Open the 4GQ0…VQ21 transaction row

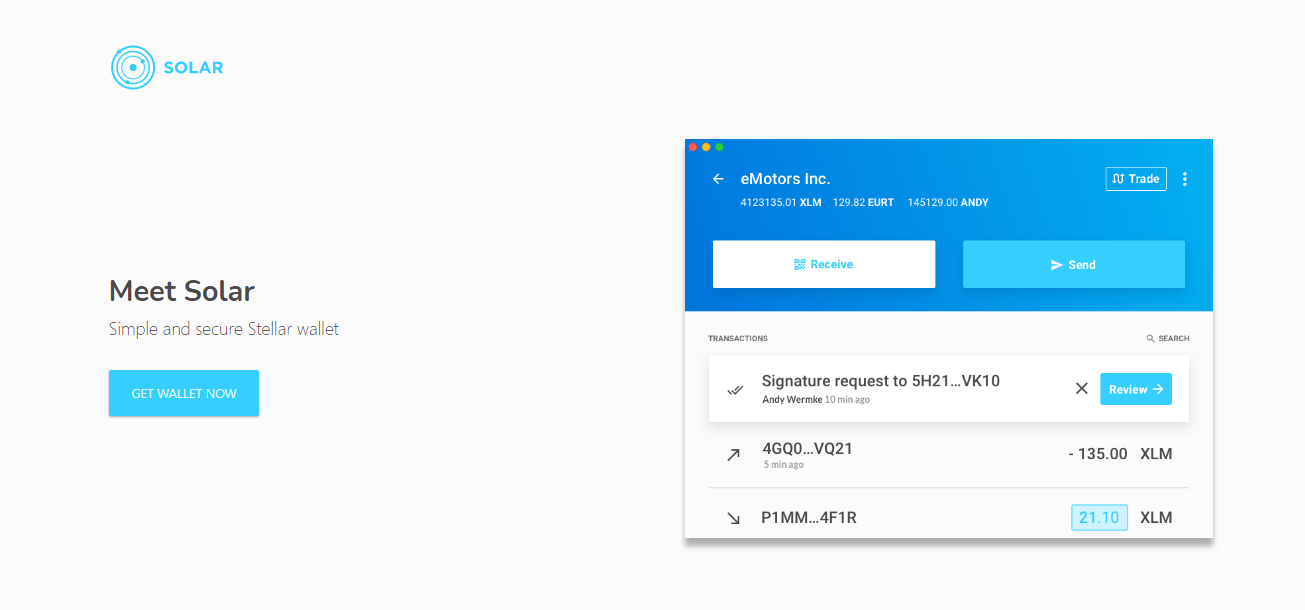[x=949, y=454]
